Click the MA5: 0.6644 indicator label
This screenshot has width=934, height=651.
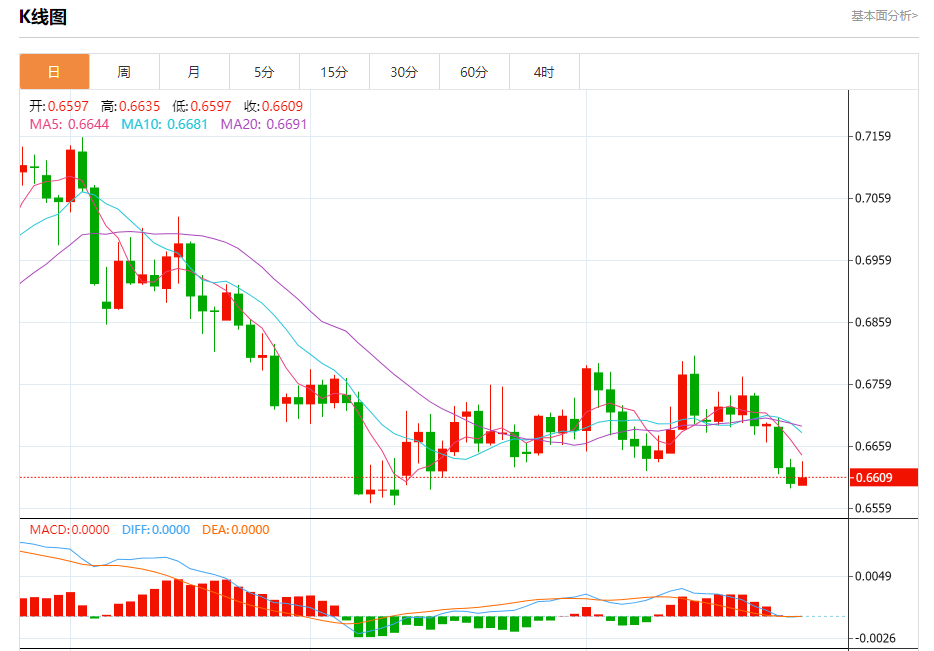[69, 124]
